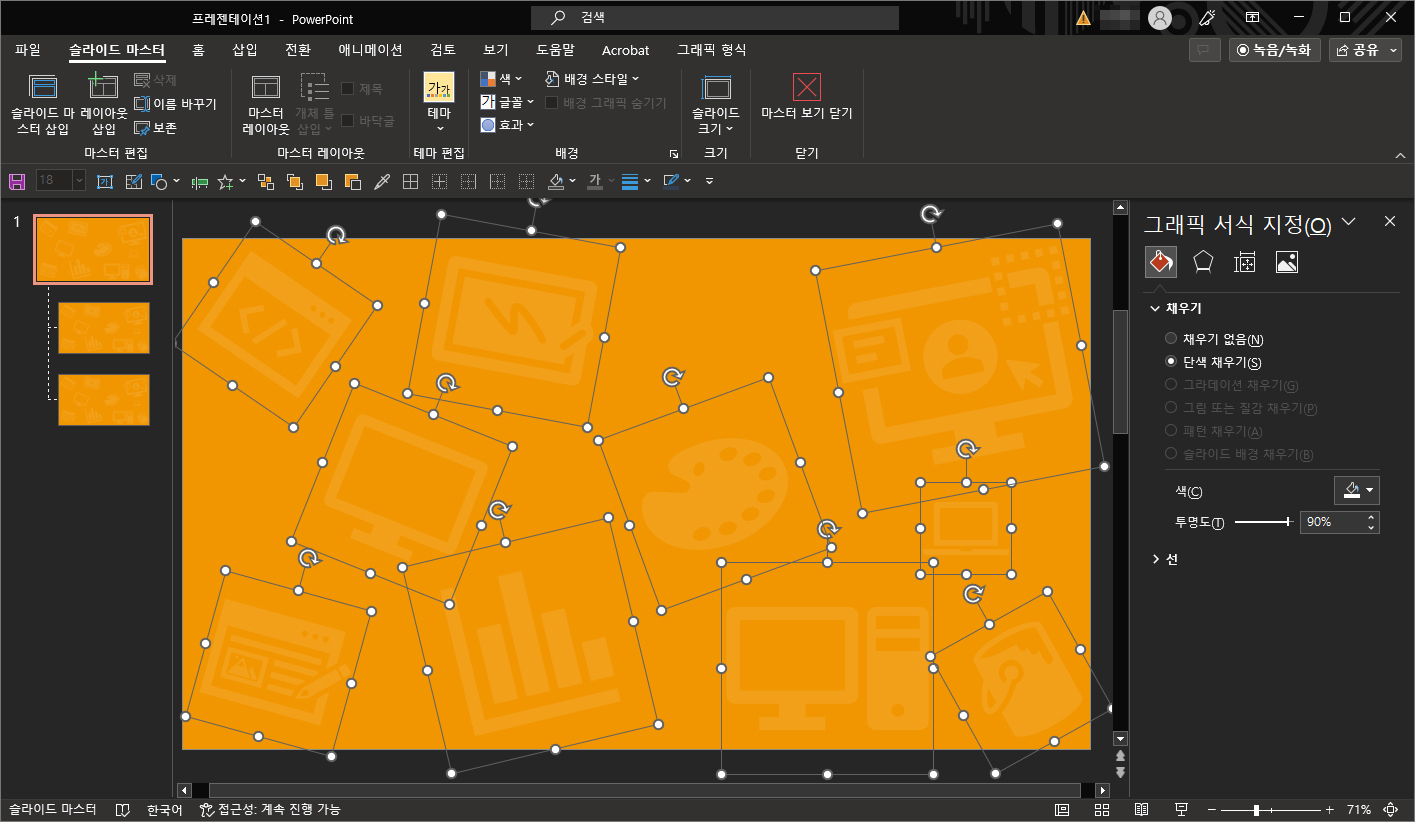
Task: Click the 71% zoom level
Action: (x=1359, y=809)
